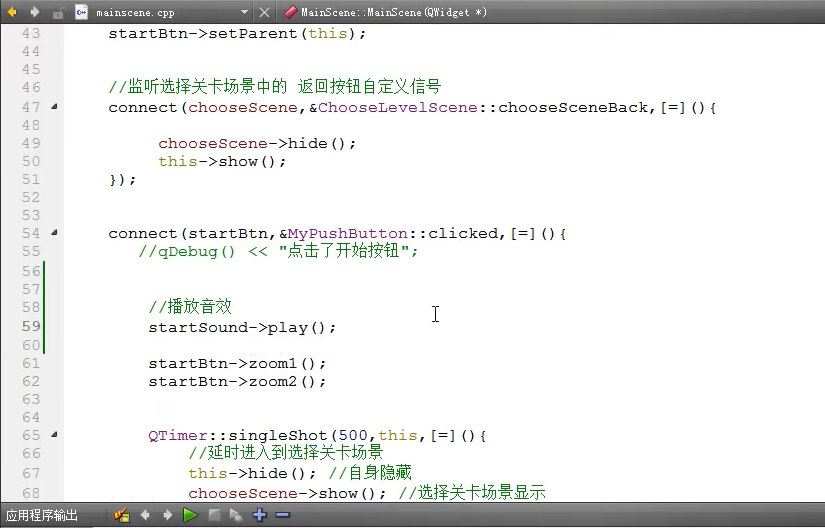Click the text startBtn->zoom1();
Screen dimensions: 825x528
pyautogui.click(x=237, y=363)
